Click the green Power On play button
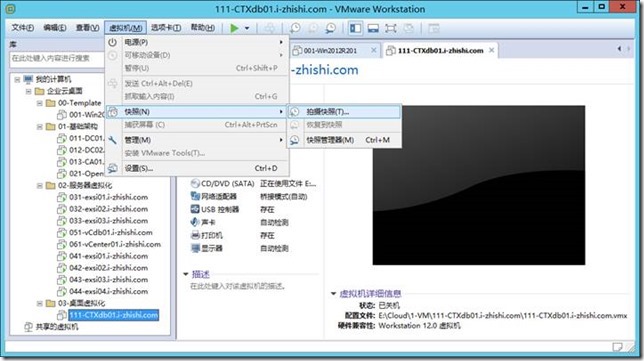Image resolution: width=644 pixels, height=361 pixels. point(234,28)
